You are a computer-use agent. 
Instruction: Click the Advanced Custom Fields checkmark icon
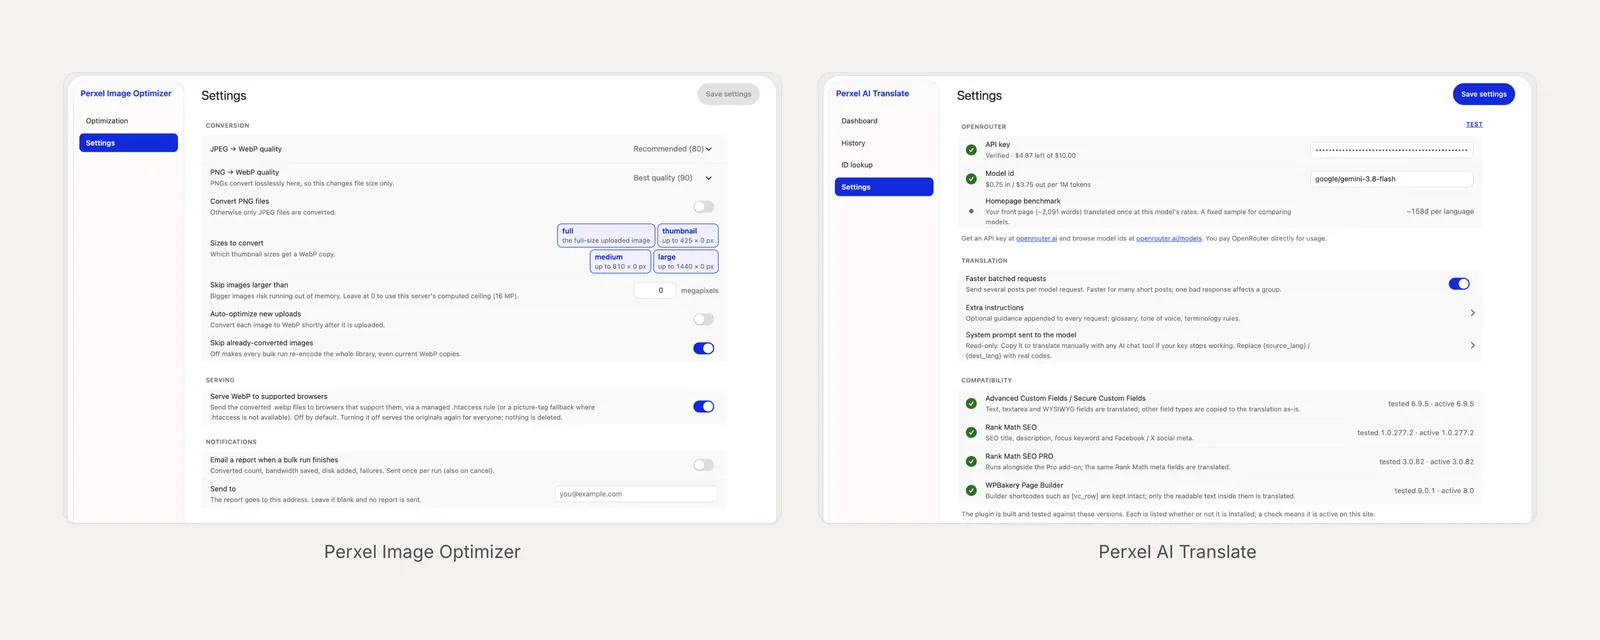pyautogui.click(x=971, y=403)
